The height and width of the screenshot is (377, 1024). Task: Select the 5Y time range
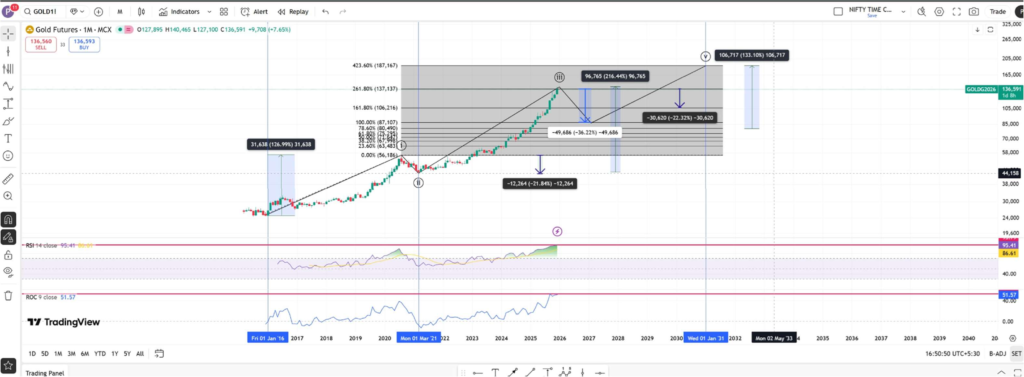click(127, 353)
